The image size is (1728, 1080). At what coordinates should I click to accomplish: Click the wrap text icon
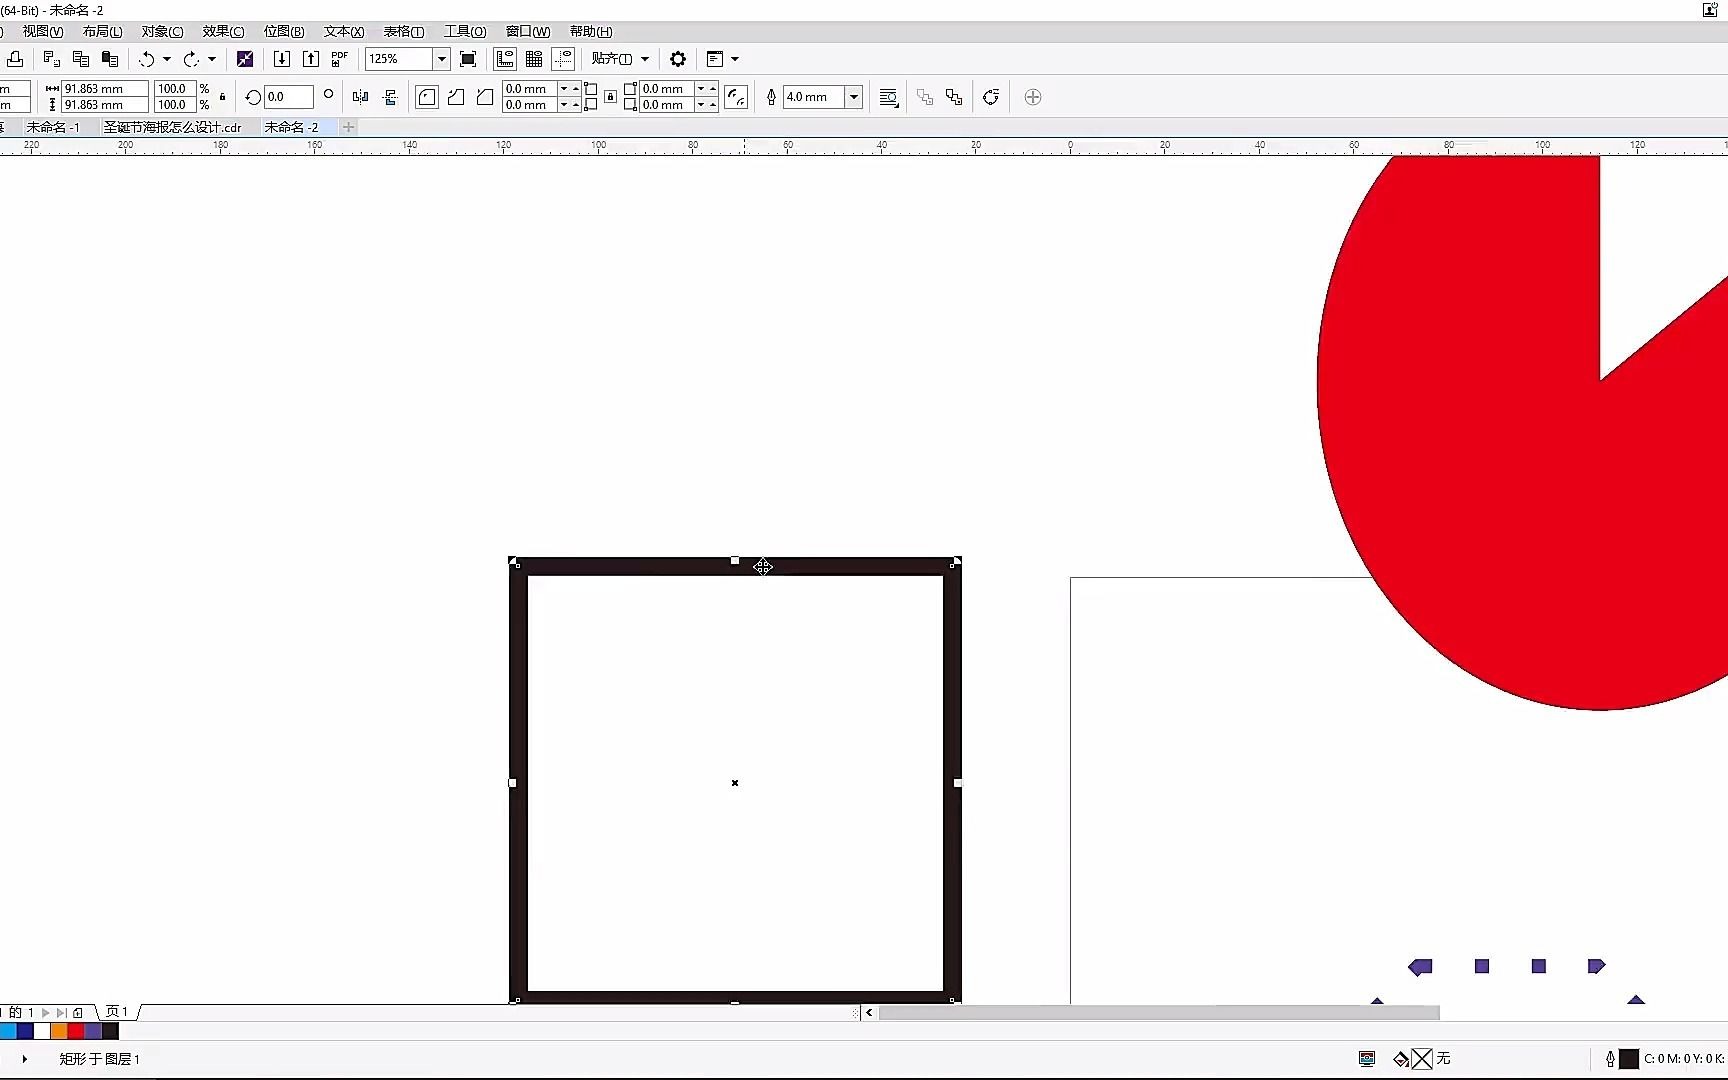point(888,97)
